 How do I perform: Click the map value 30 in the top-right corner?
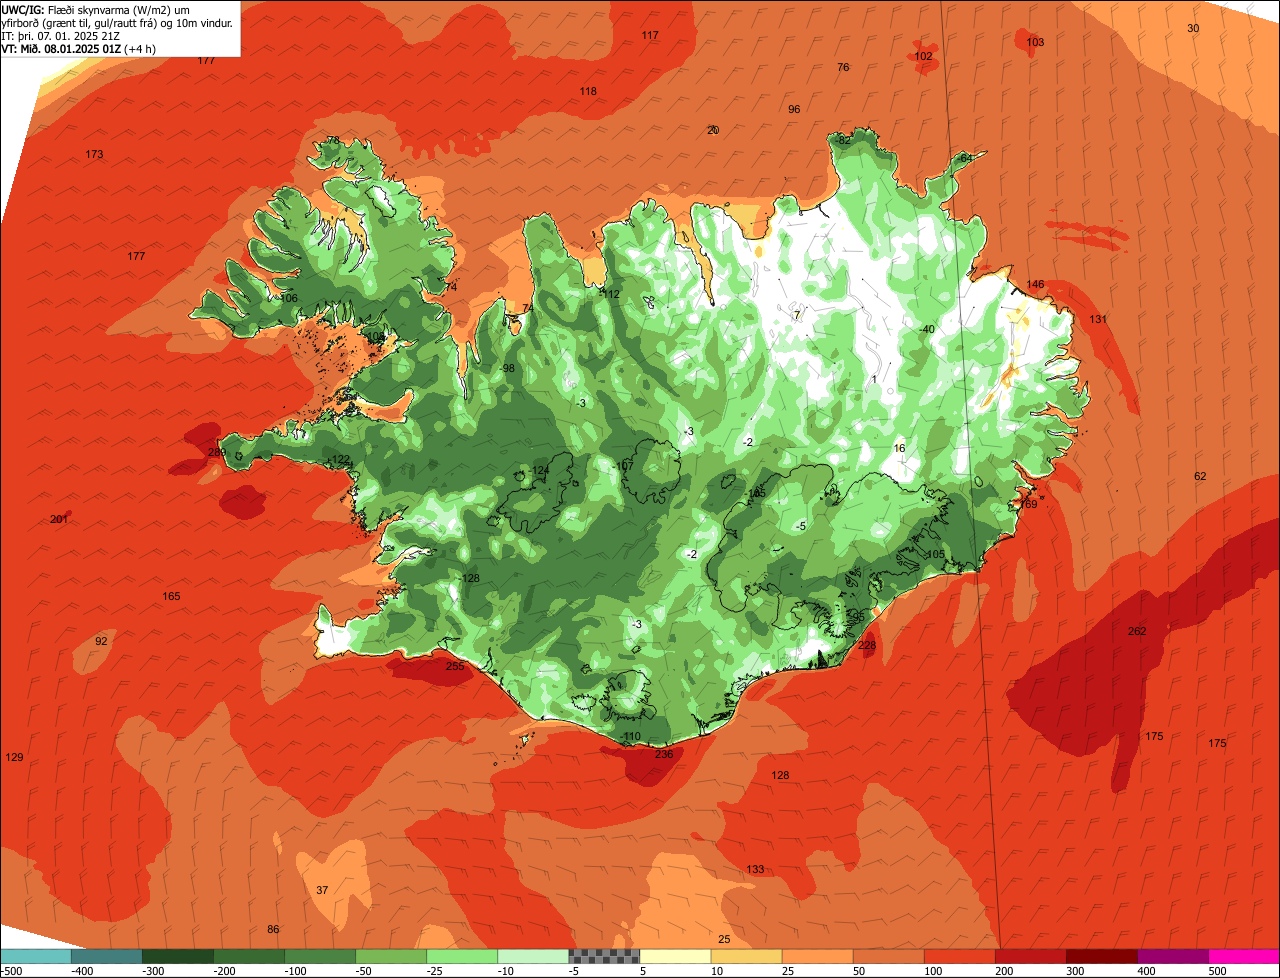[x=1193, y=29]
